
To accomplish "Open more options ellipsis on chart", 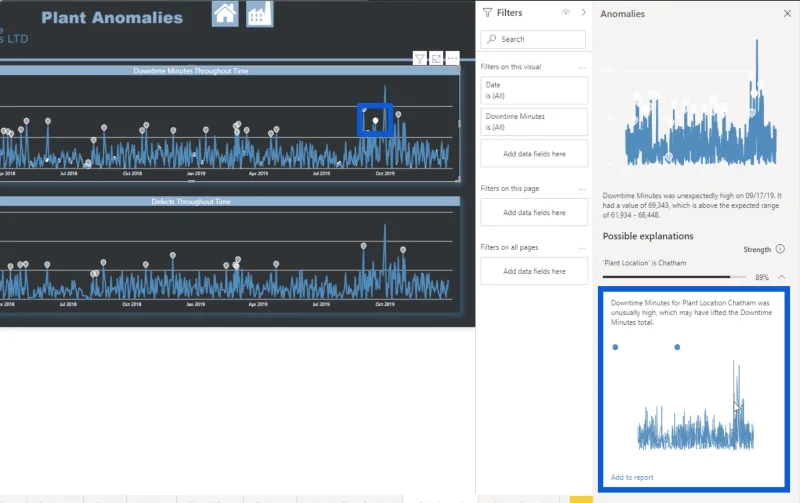I will point(453,59).
